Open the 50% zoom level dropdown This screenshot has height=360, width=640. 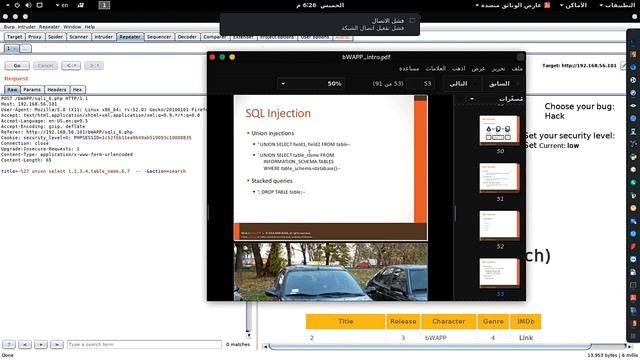[311, 84]
